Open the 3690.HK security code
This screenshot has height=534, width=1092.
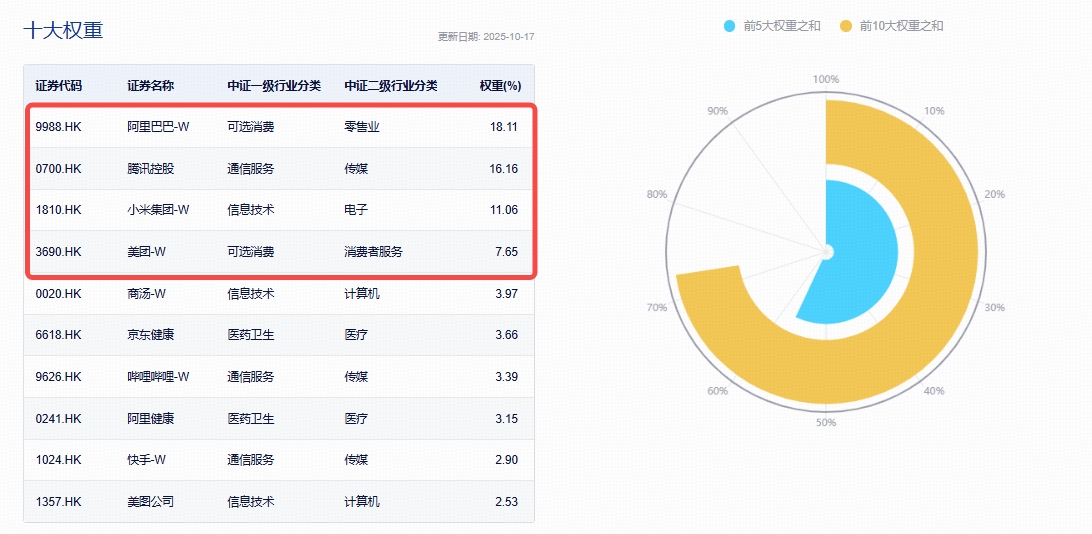pos(58,252)
